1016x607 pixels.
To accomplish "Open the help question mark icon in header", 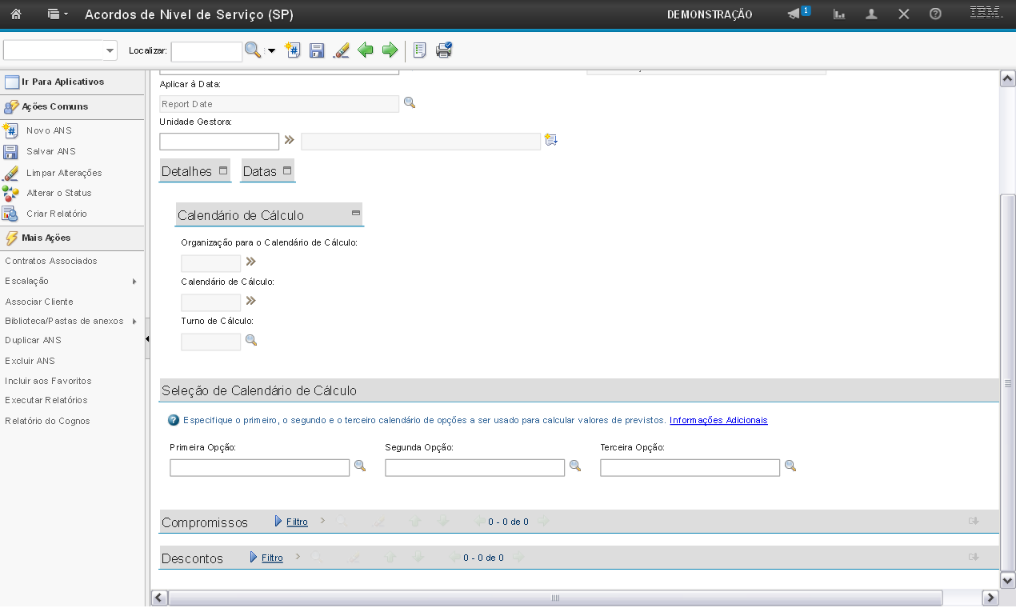I will [935, 14].
